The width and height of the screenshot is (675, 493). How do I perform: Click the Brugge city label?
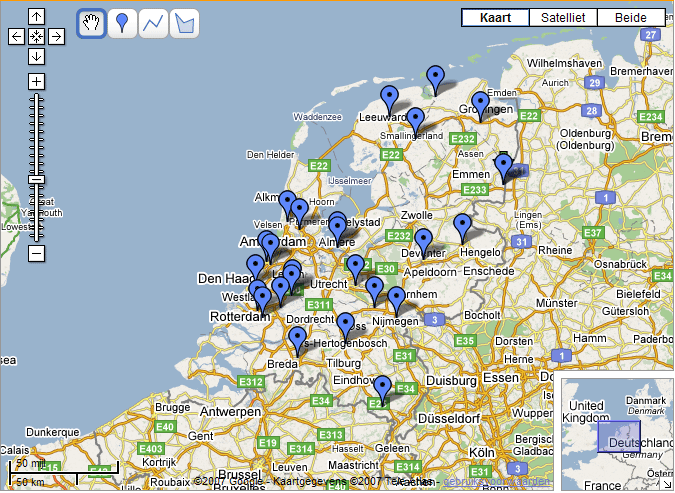[173, 408]
